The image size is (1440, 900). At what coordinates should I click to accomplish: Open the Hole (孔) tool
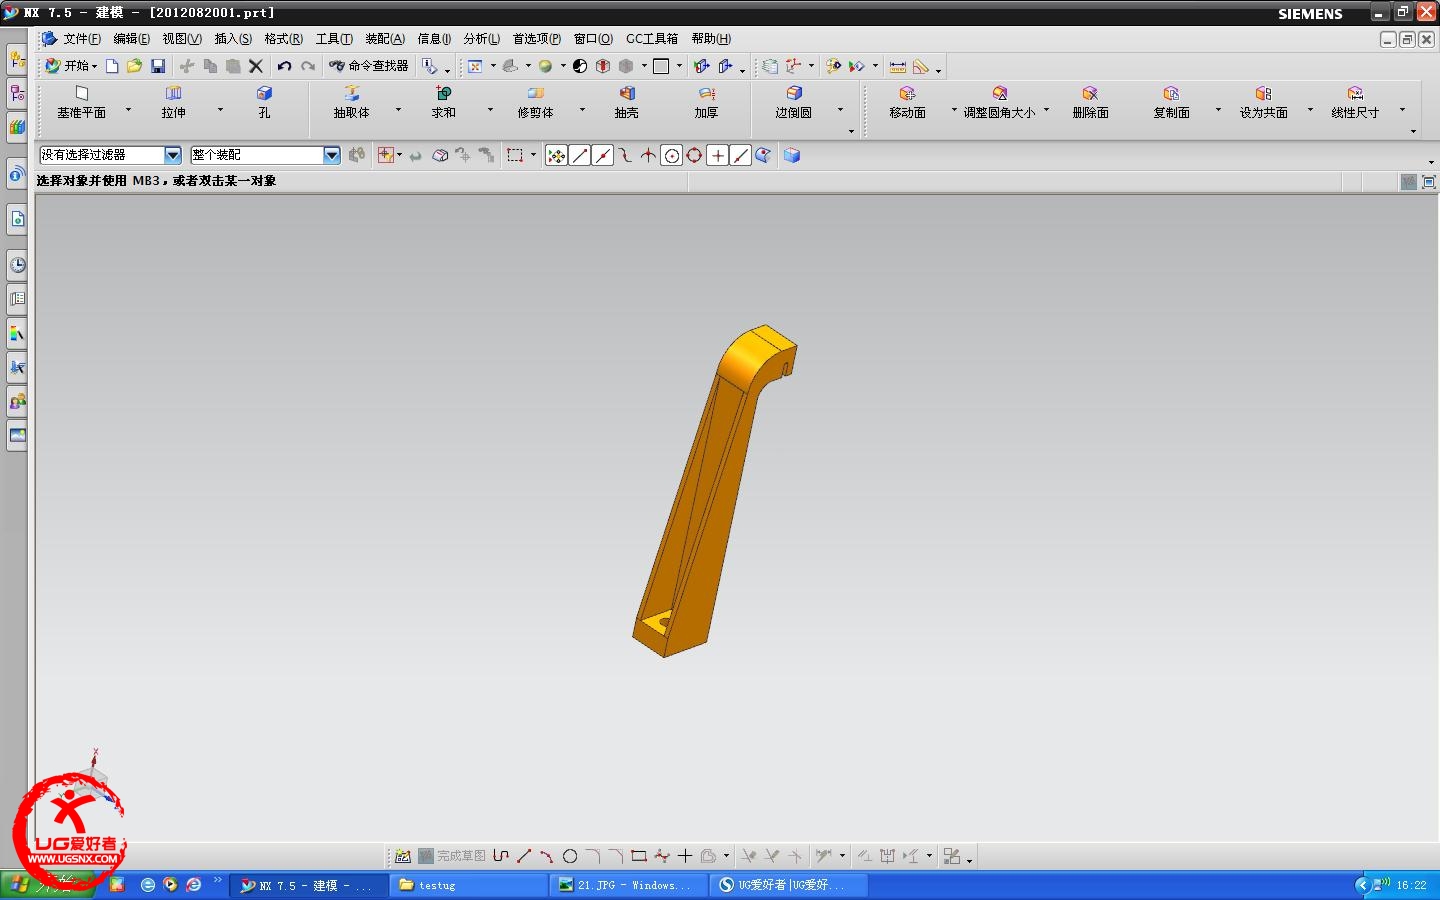click(264, 102)
